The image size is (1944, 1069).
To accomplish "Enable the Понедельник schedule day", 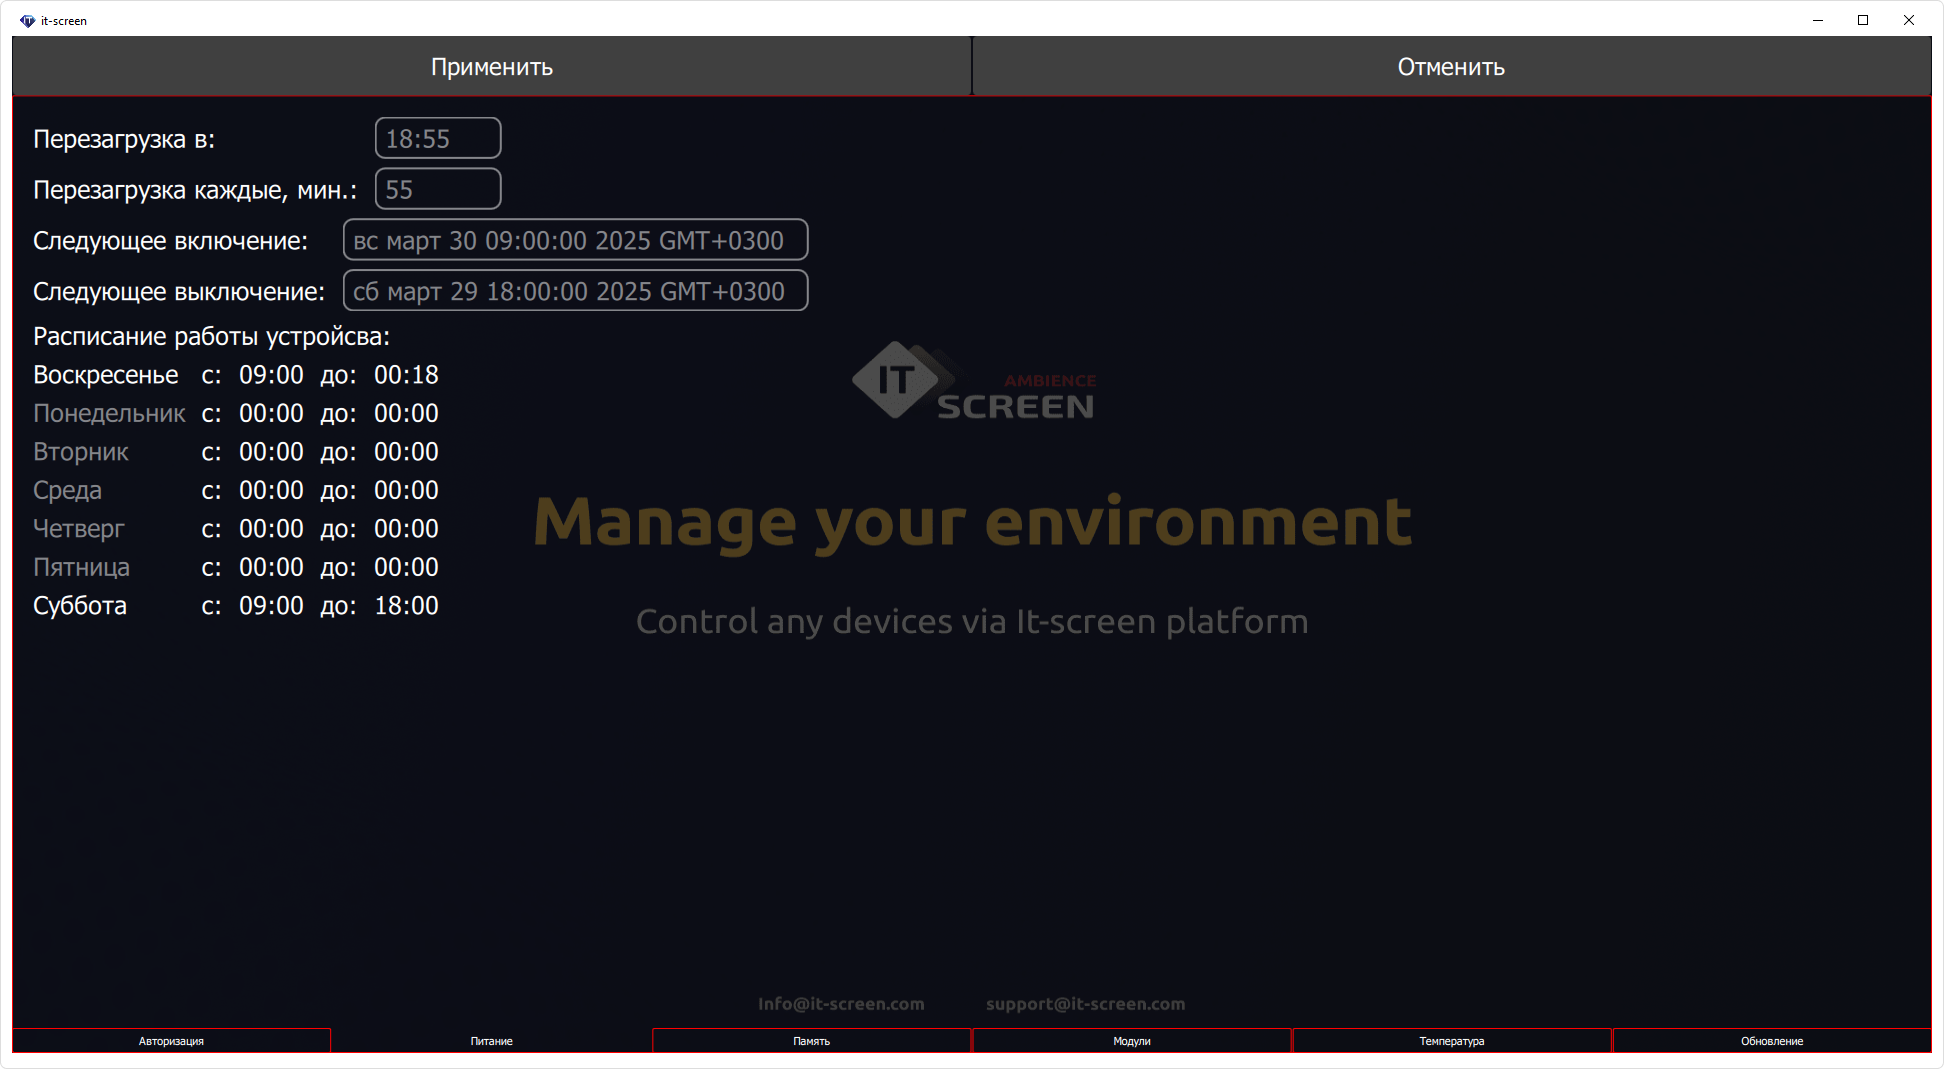I will coord(109,414).
